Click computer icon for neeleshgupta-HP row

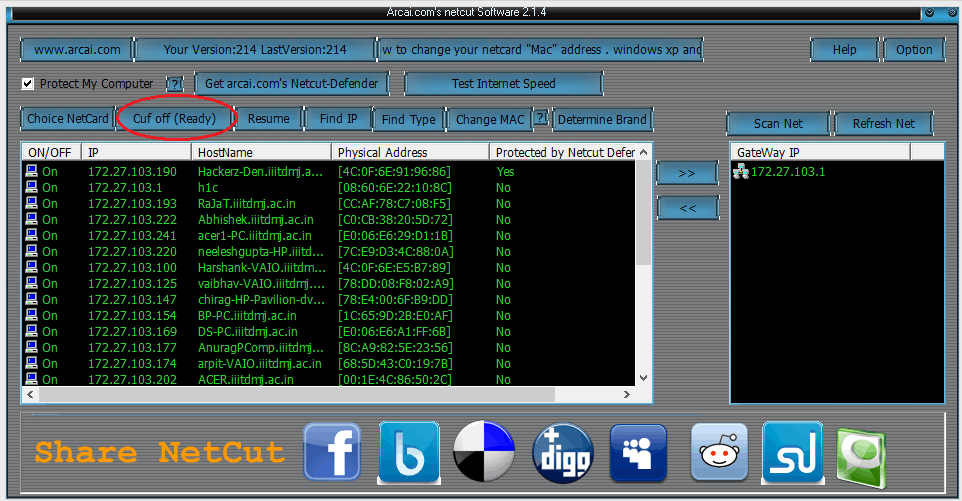point(31,251)
